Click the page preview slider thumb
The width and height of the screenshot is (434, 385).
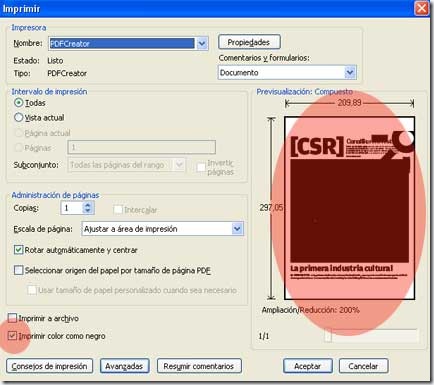coord(328,336)
